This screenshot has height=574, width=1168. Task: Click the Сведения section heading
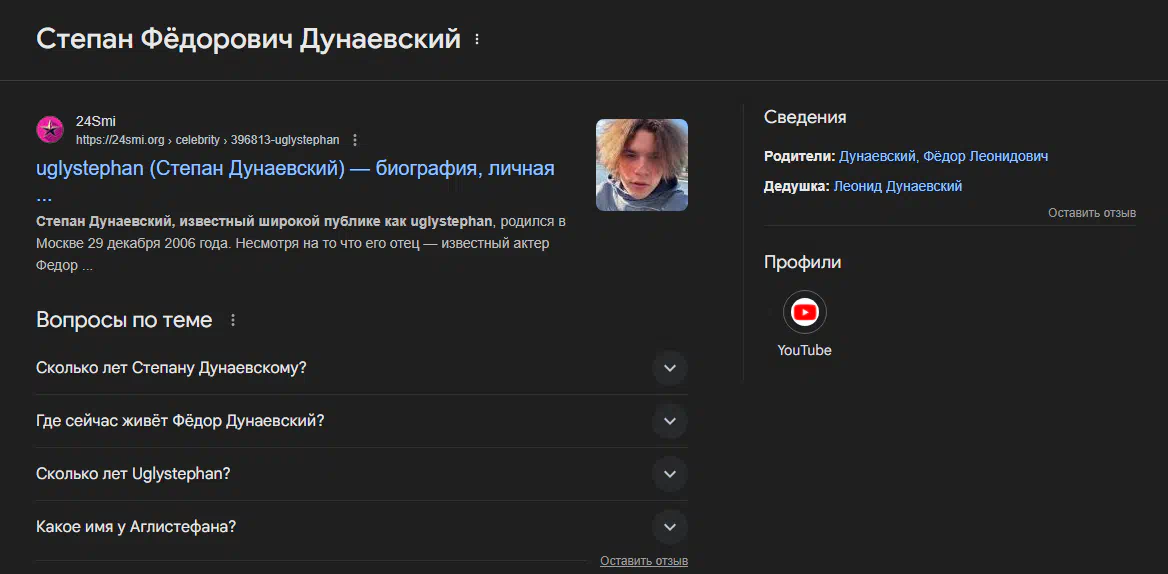(x=805, y=117)
